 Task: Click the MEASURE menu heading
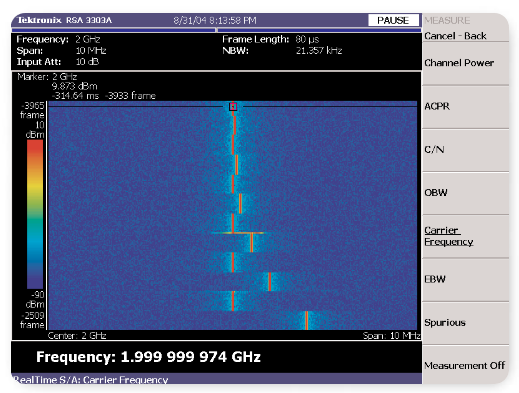tap(447, 21)
